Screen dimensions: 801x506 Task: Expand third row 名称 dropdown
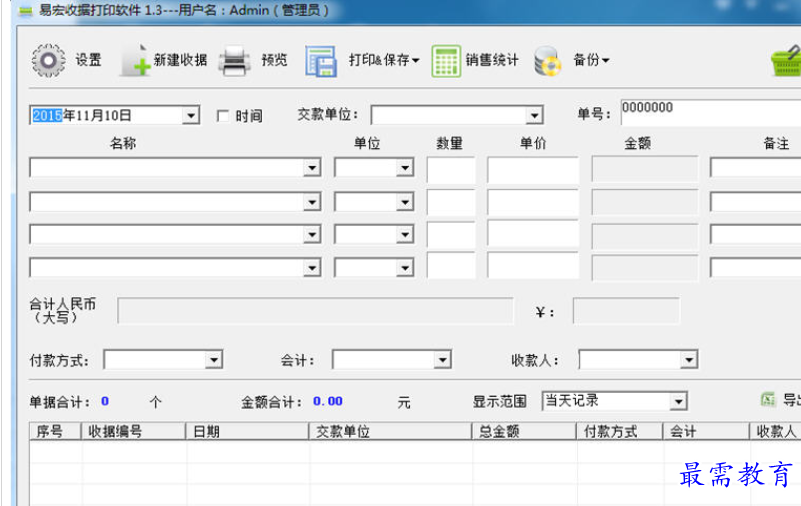coord(312,235)
